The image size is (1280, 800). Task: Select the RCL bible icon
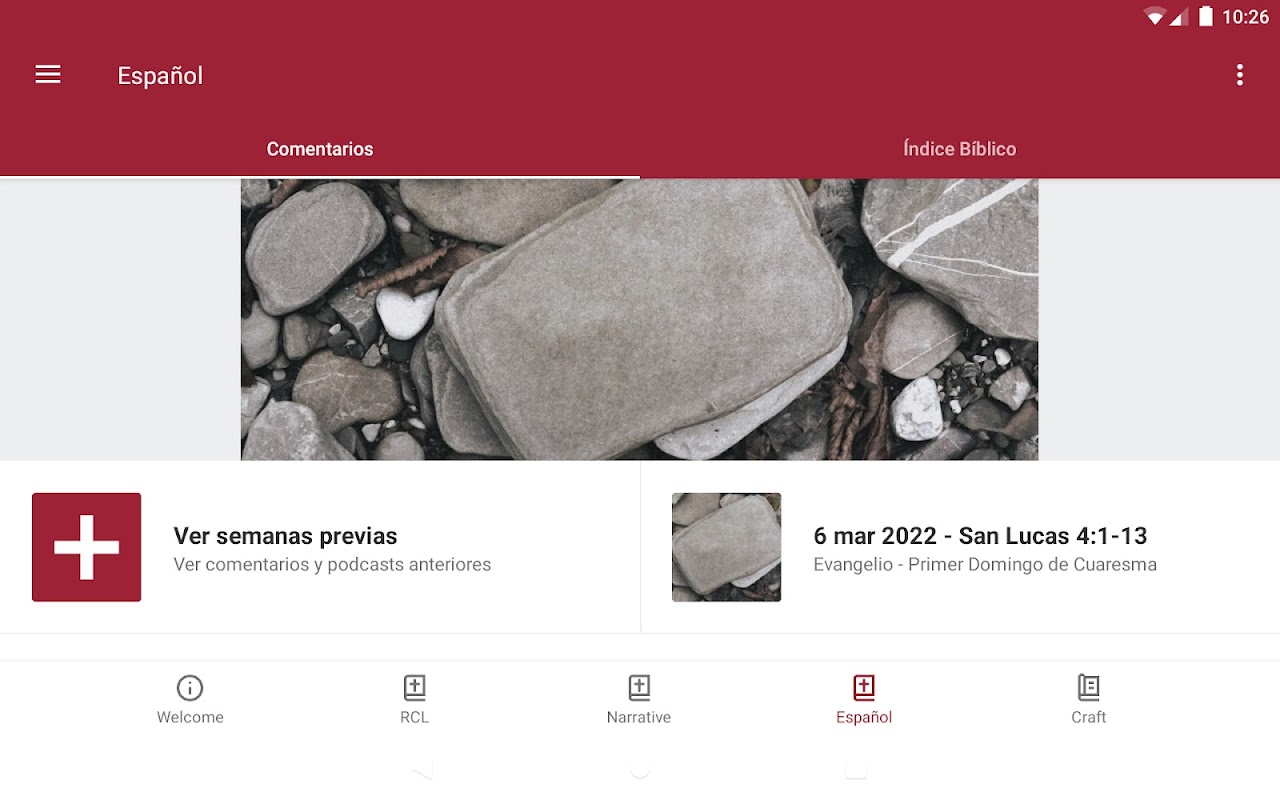tap(414, 688)
